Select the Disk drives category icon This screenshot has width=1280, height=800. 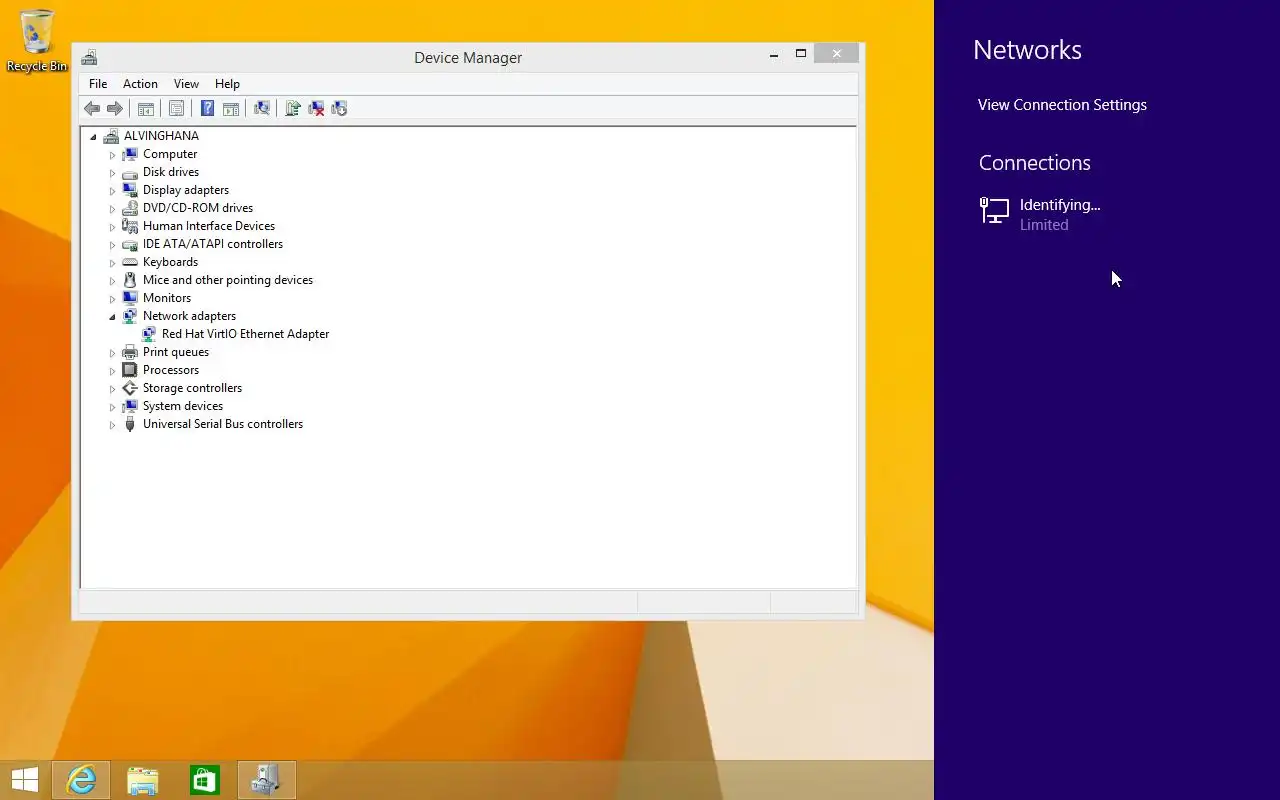click(x=130, y=172)
